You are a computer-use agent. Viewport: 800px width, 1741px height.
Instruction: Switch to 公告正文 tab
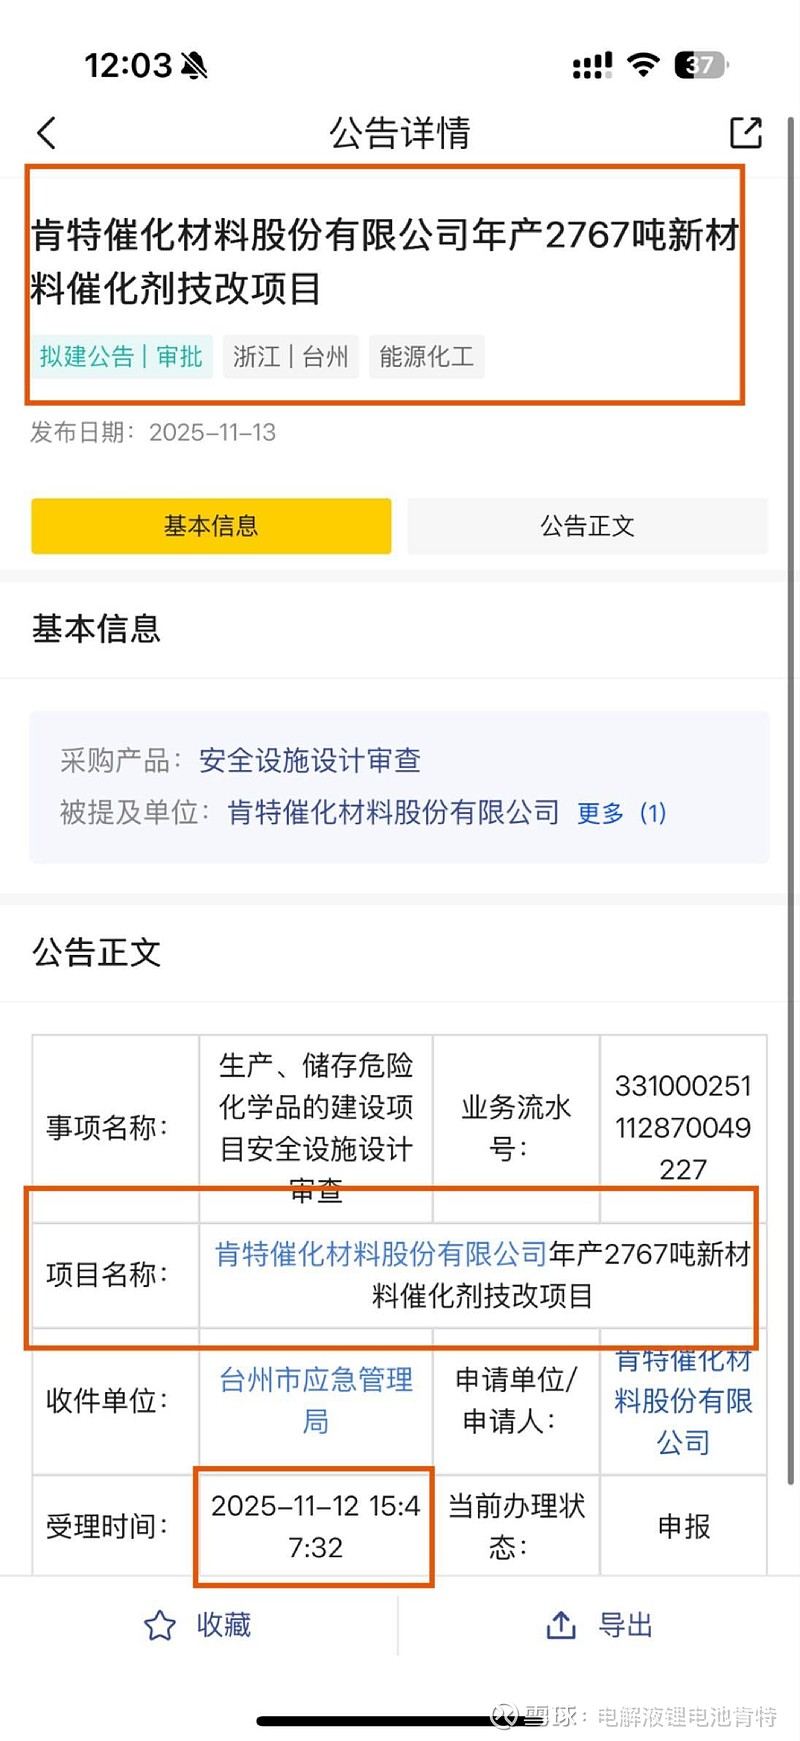pos(587,526)
